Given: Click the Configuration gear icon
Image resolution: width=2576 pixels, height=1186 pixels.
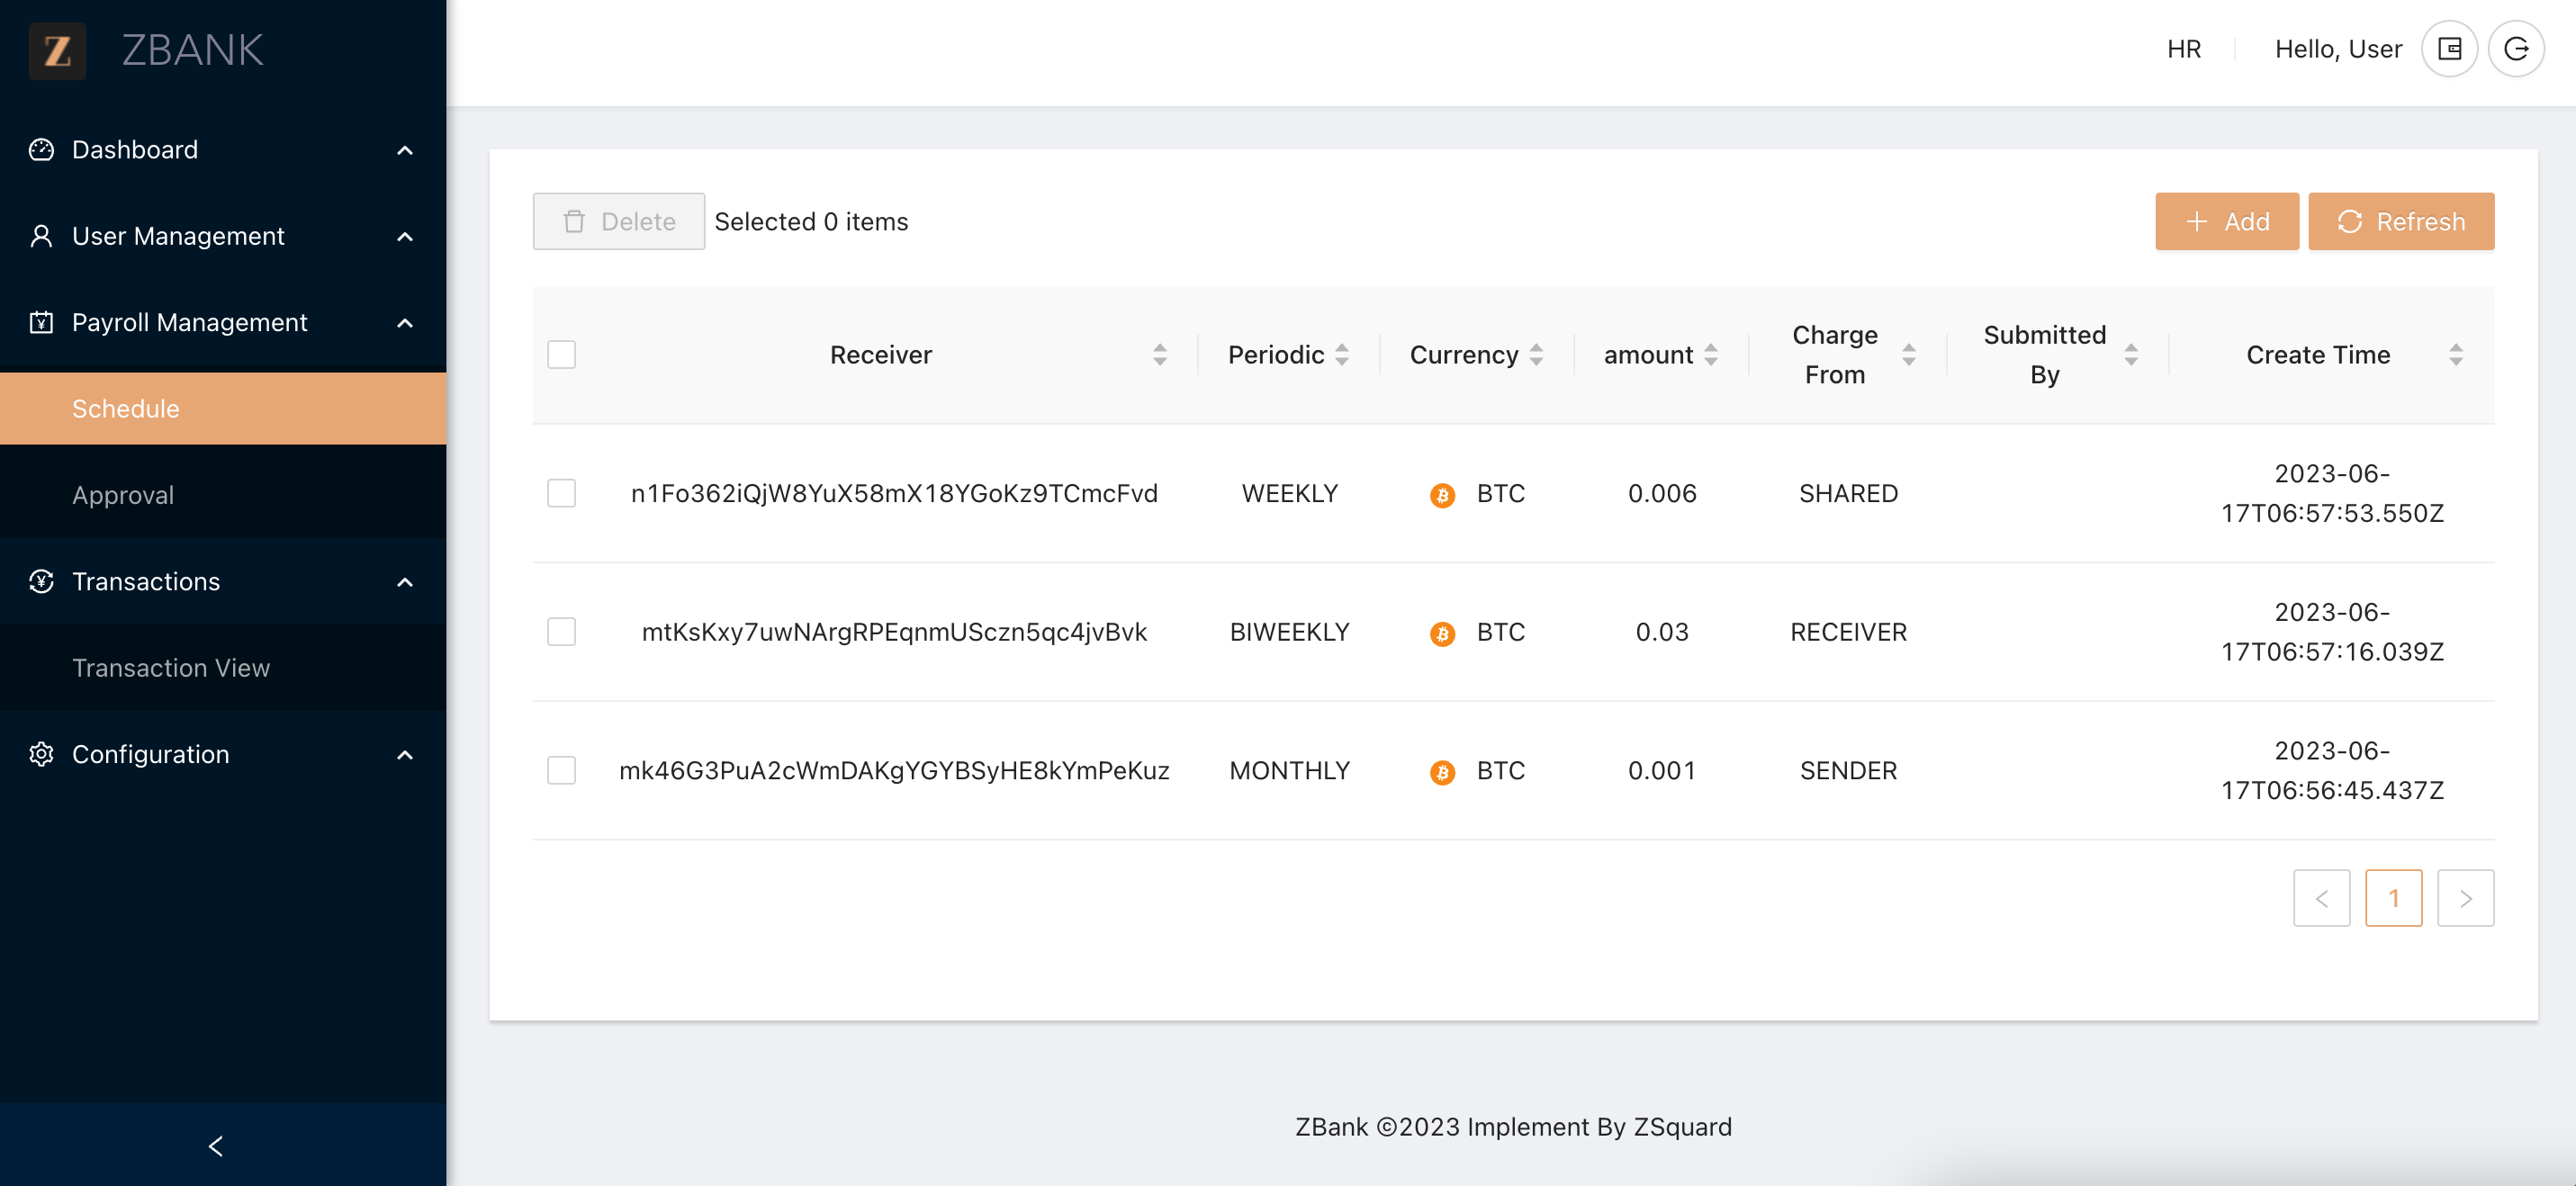Looking at the screenshot, I should click(x=41, y=754).
